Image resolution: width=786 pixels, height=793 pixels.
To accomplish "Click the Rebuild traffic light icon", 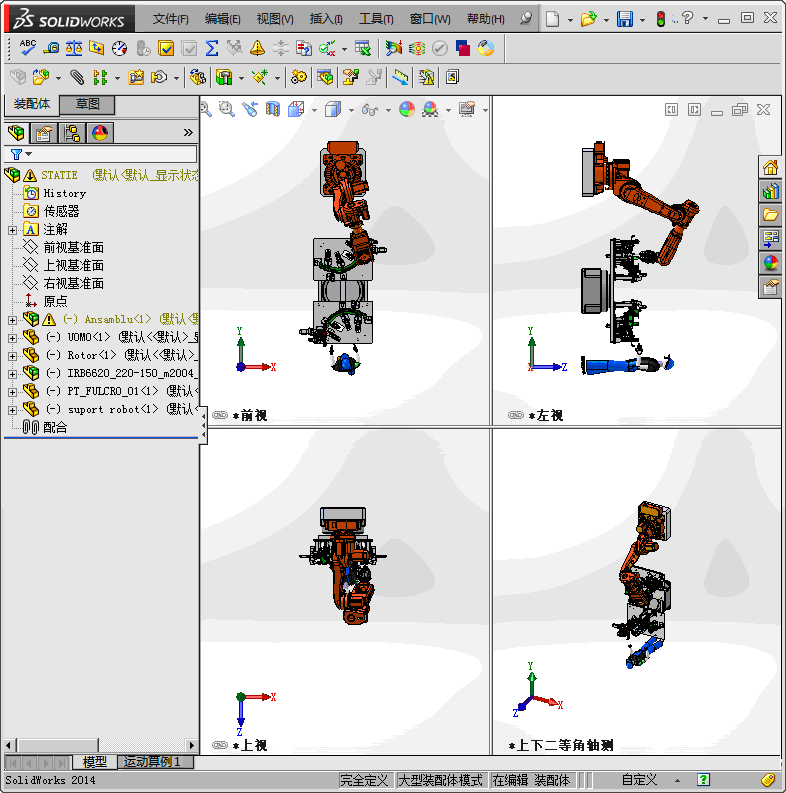I will (660, 19).
